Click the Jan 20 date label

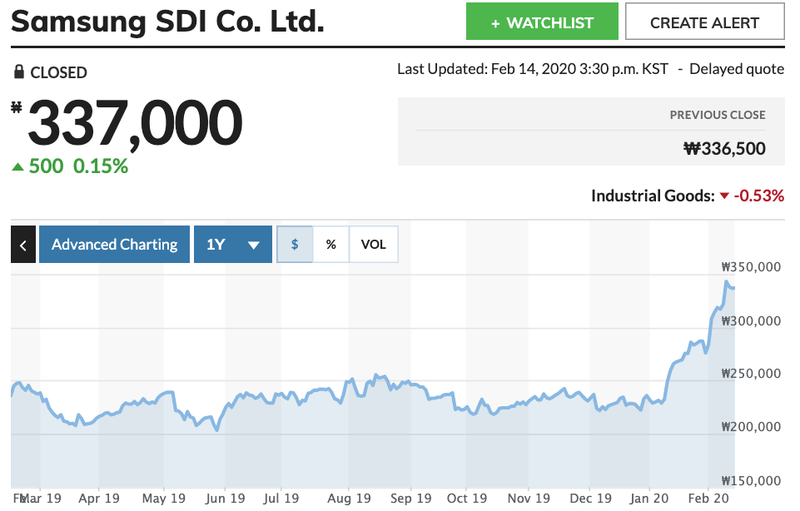pos(648,498)
